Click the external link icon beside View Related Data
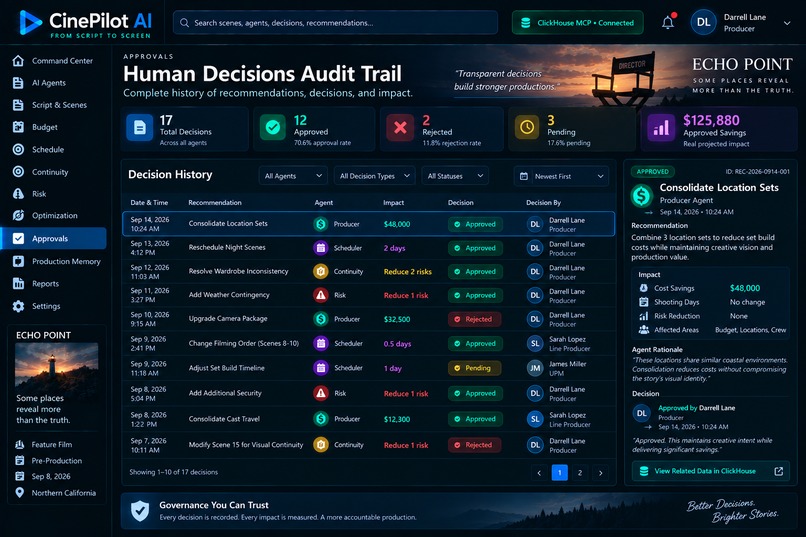Viewport: 806px width, 537px height. tap(779, 471)
